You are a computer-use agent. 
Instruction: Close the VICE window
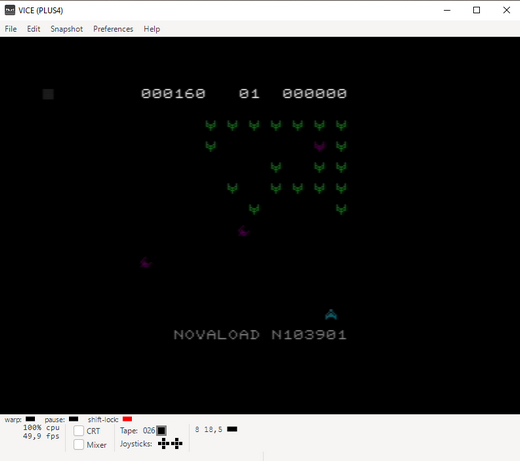(x=507, y=10)
